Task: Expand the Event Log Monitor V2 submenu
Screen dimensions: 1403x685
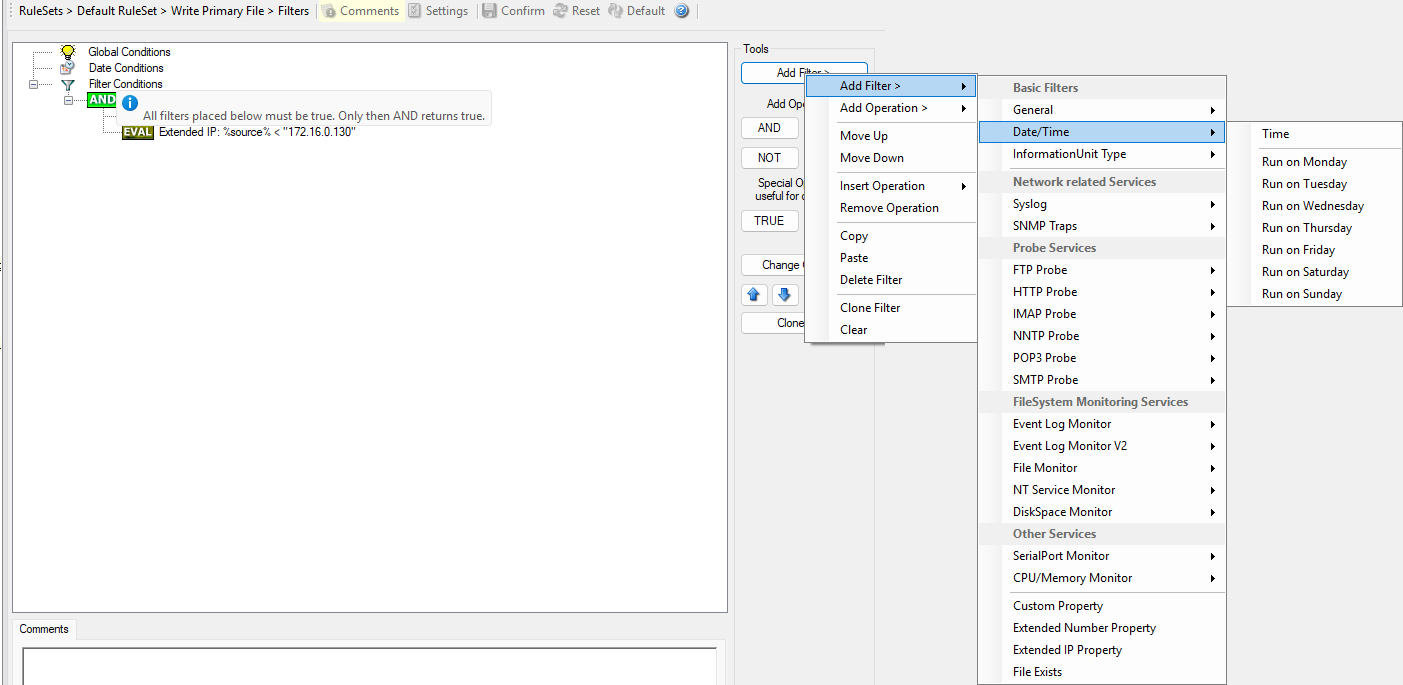Action: (1101, 446)
